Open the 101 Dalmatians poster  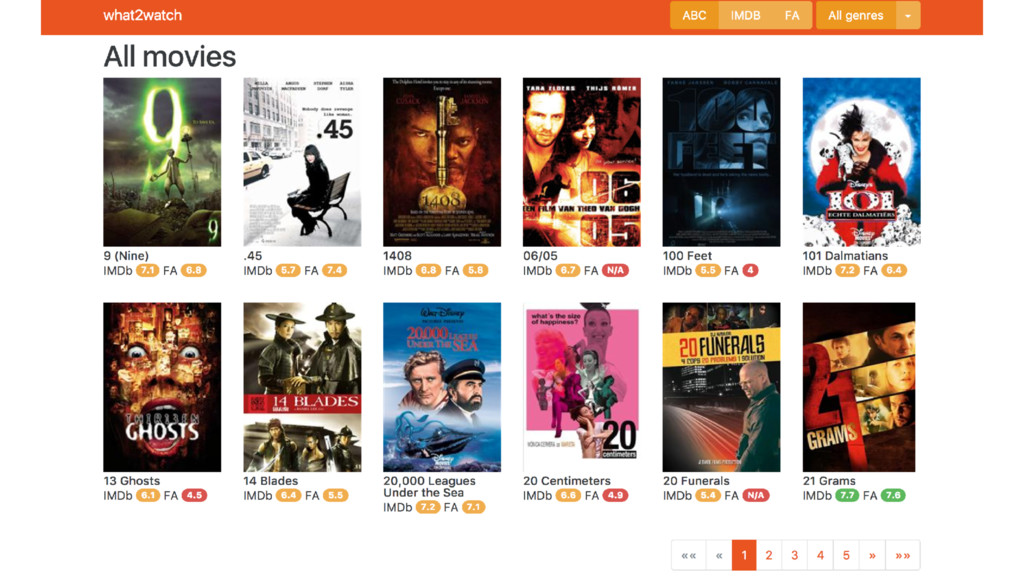[861, 162]
